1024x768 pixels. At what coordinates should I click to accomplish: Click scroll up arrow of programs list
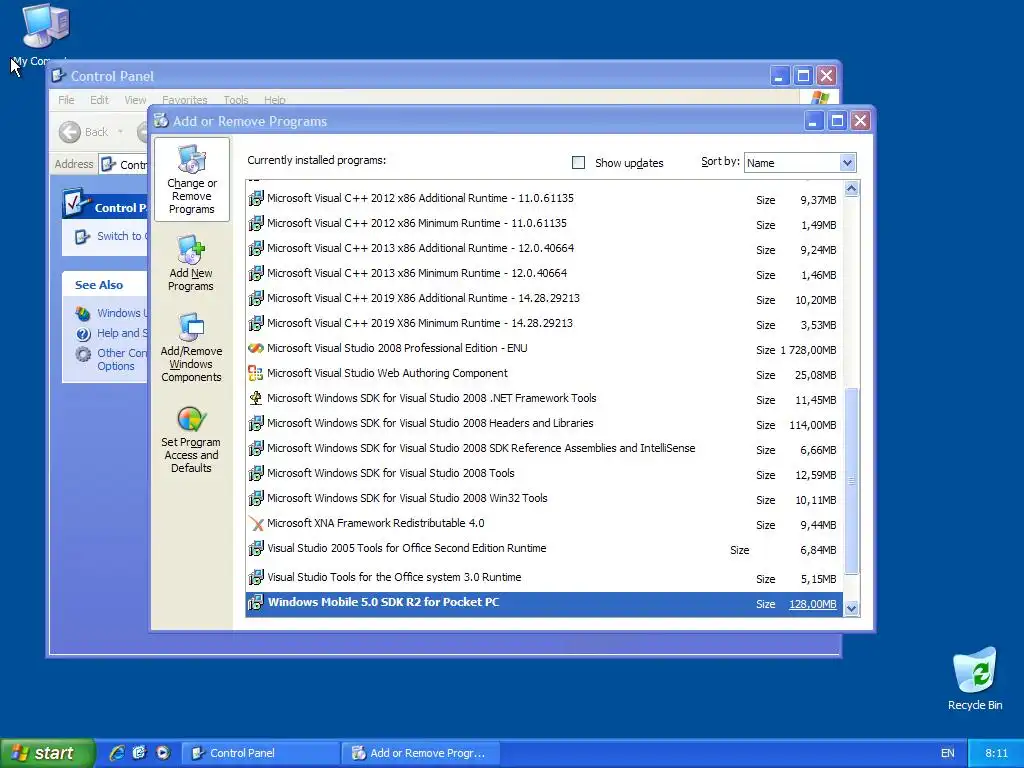pos(851,189)
